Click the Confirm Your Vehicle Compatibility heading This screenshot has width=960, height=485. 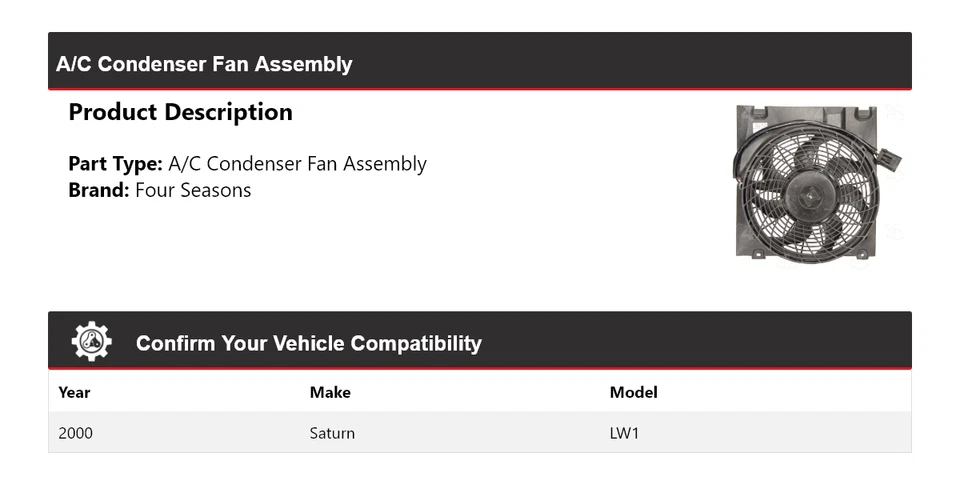click(308, 343)
